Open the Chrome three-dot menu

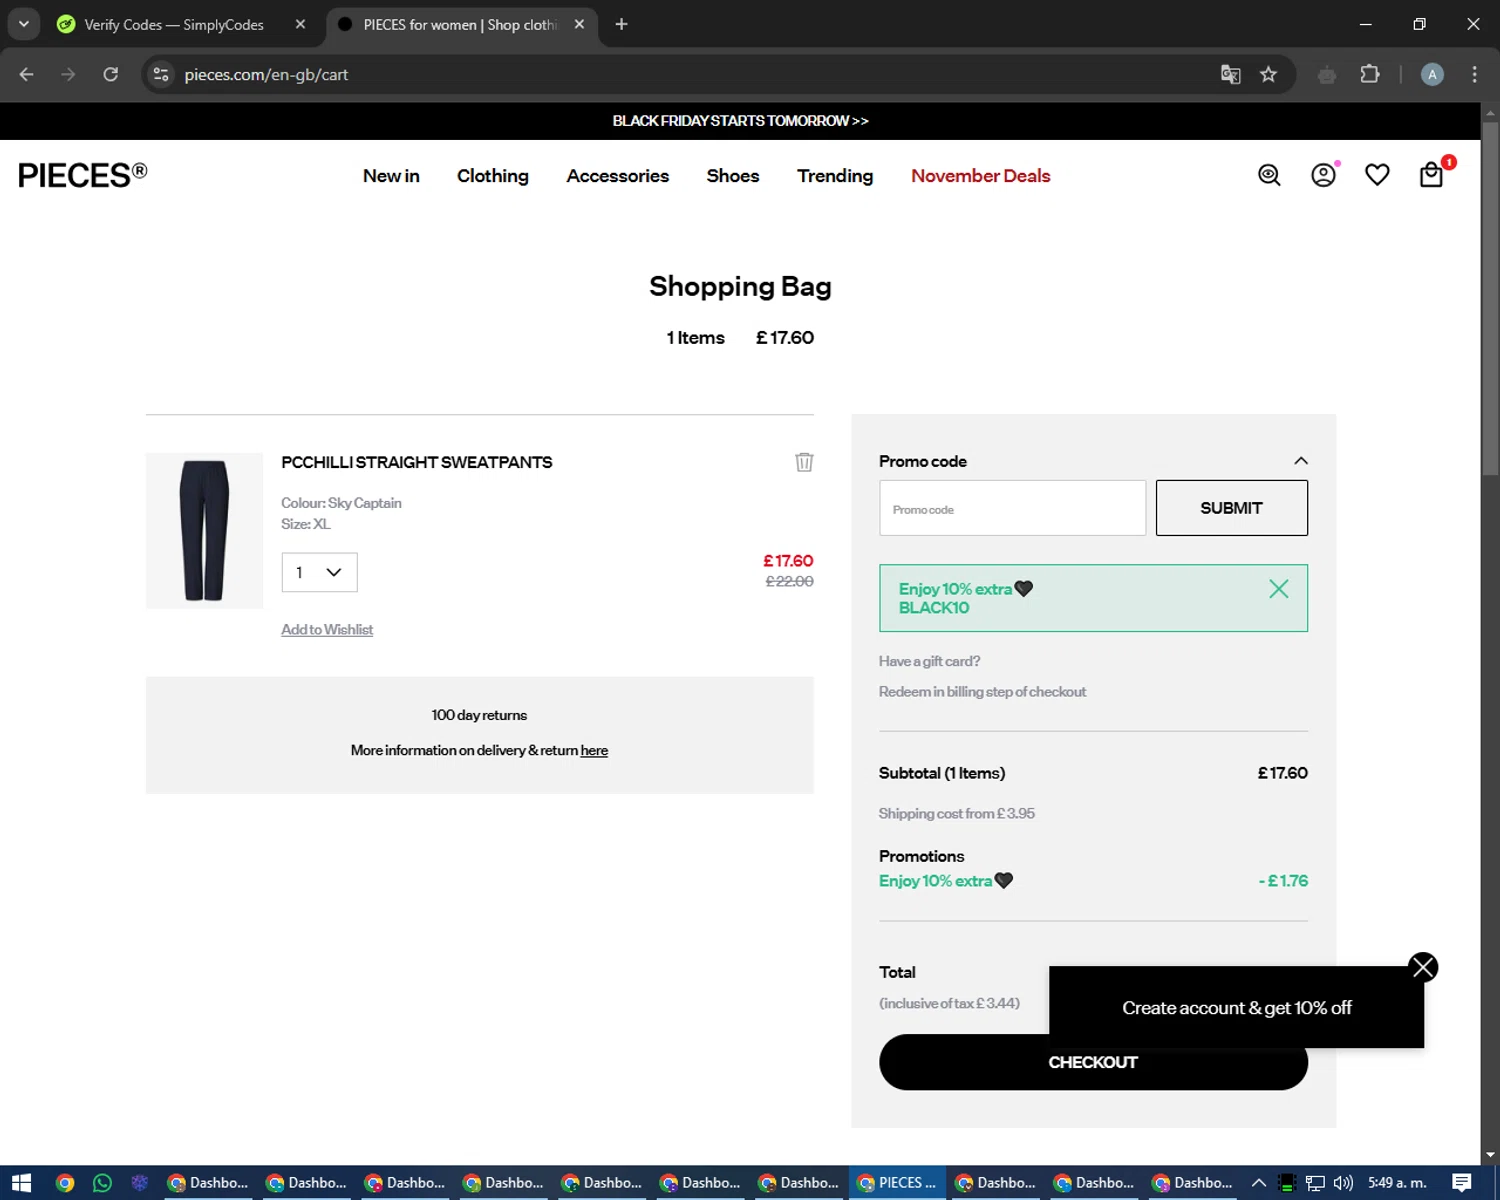click(x=1474, y=74)
